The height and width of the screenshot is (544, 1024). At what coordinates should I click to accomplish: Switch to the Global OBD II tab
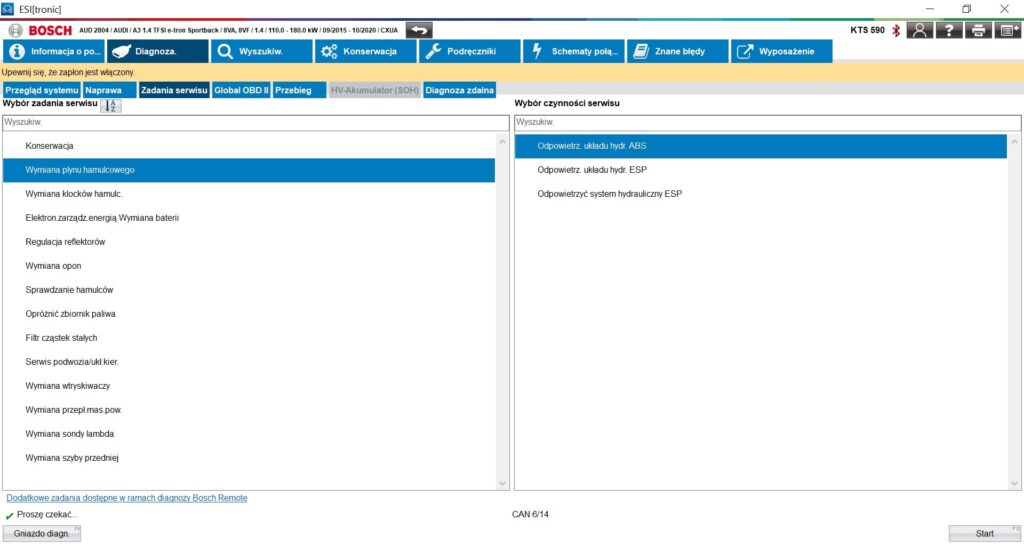click(x=241, y=90)
